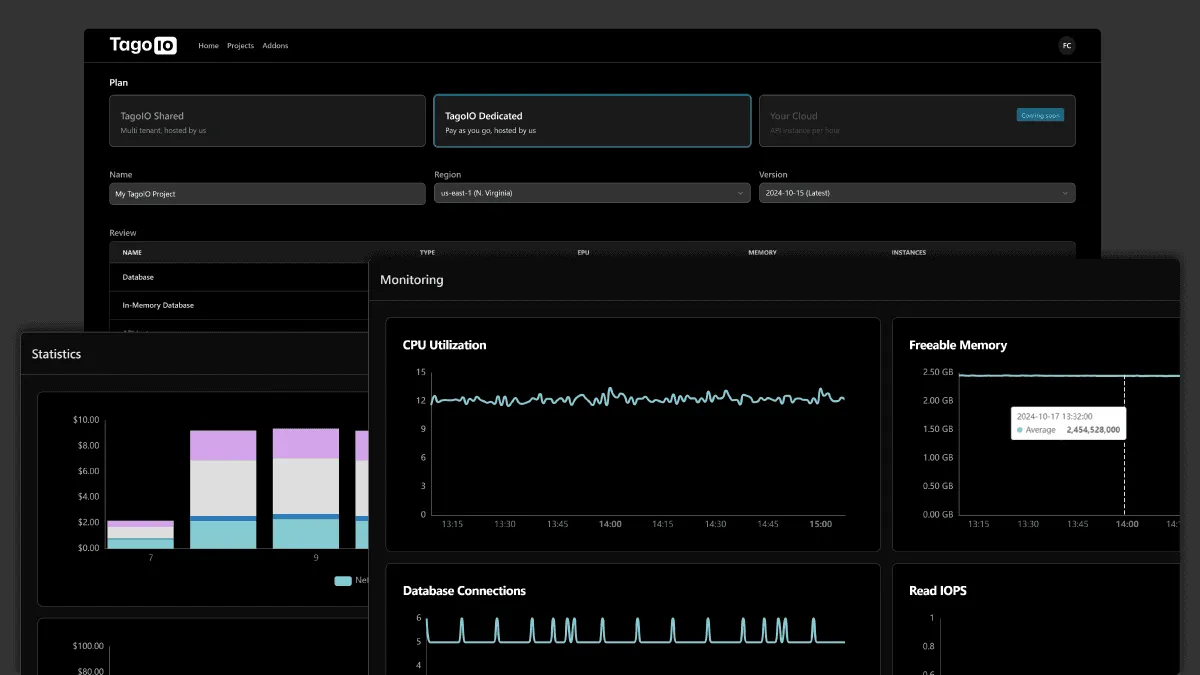Open the Addons menu item
Screen dimensions: 1200x675
275,46
